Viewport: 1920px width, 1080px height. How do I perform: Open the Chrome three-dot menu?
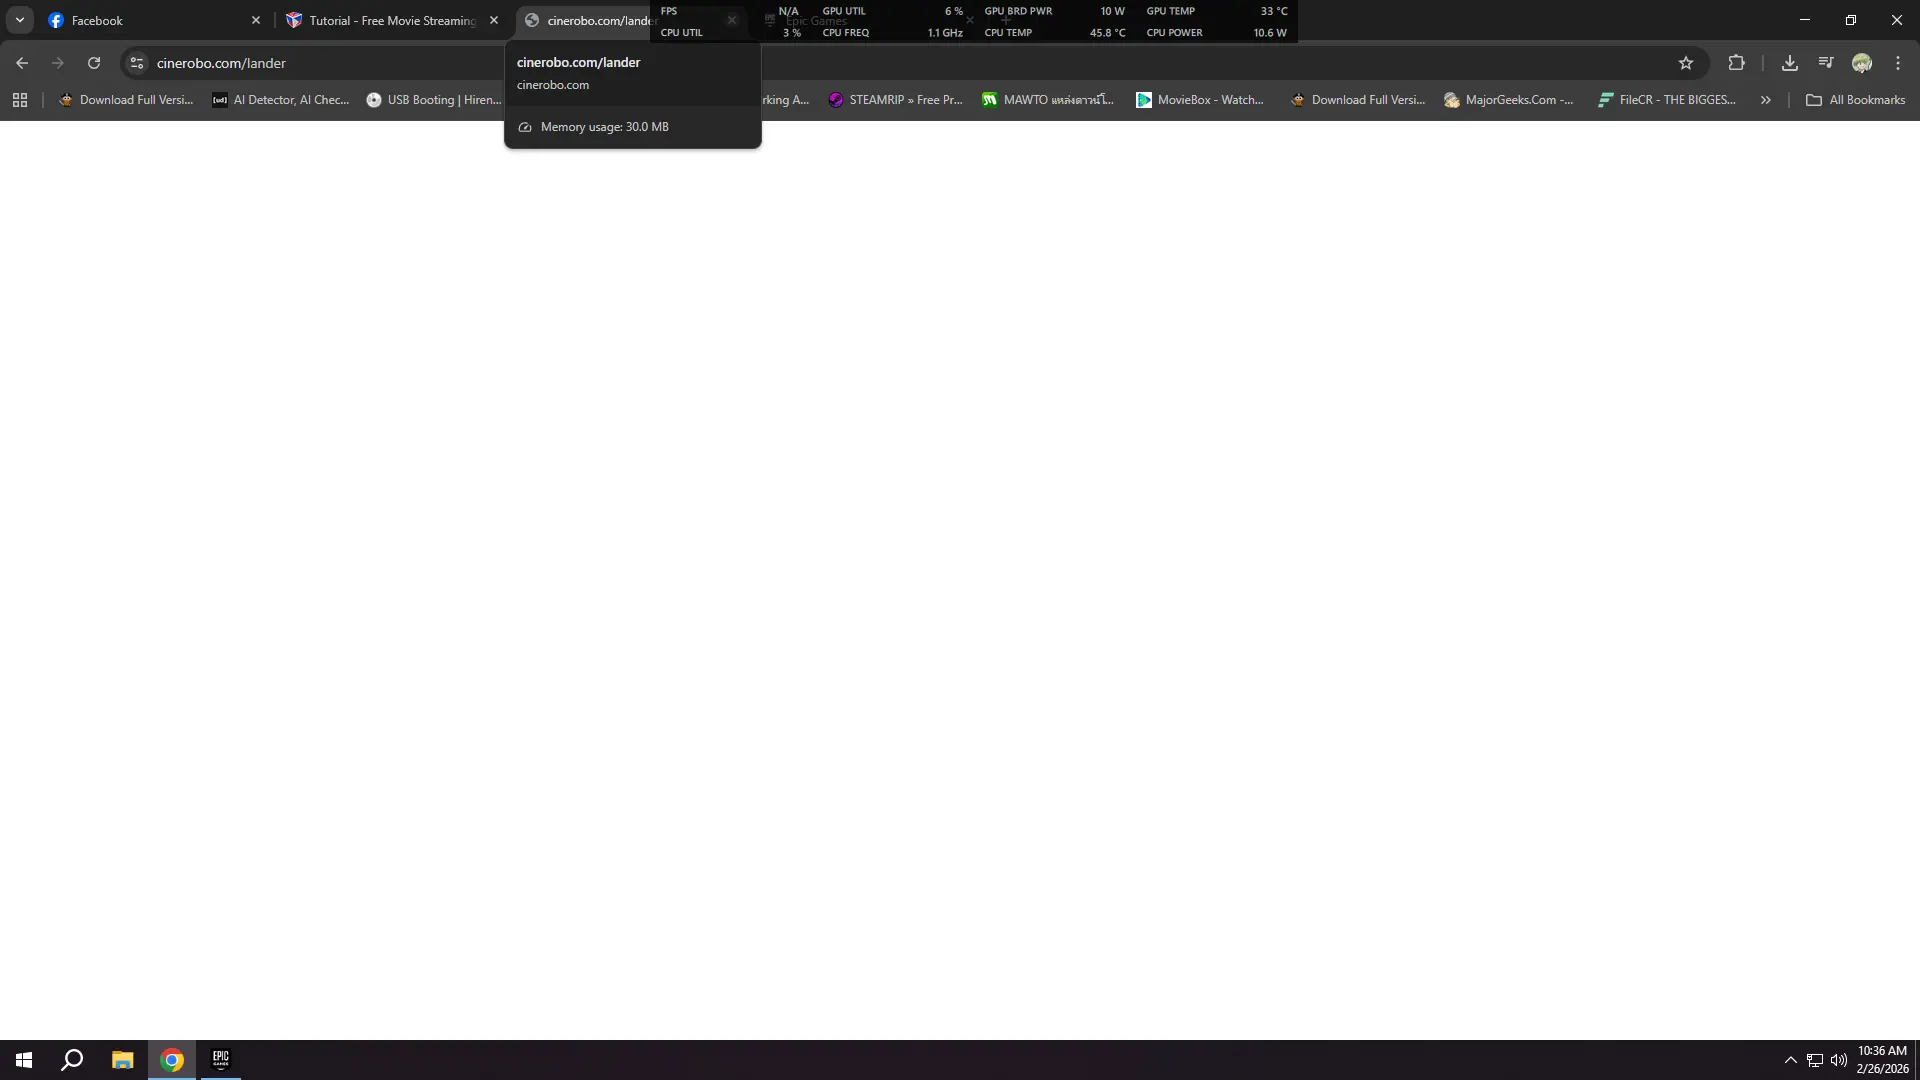click(1898, 63)
